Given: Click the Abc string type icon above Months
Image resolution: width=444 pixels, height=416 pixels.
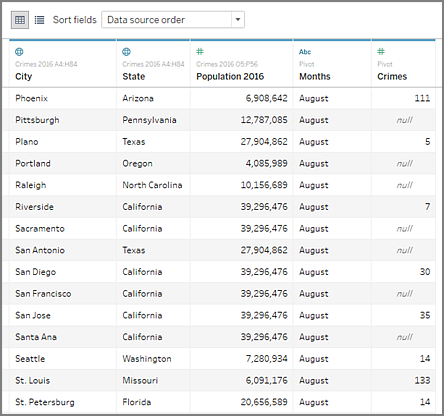Looking at the screenshot, I should pos(305,52).
